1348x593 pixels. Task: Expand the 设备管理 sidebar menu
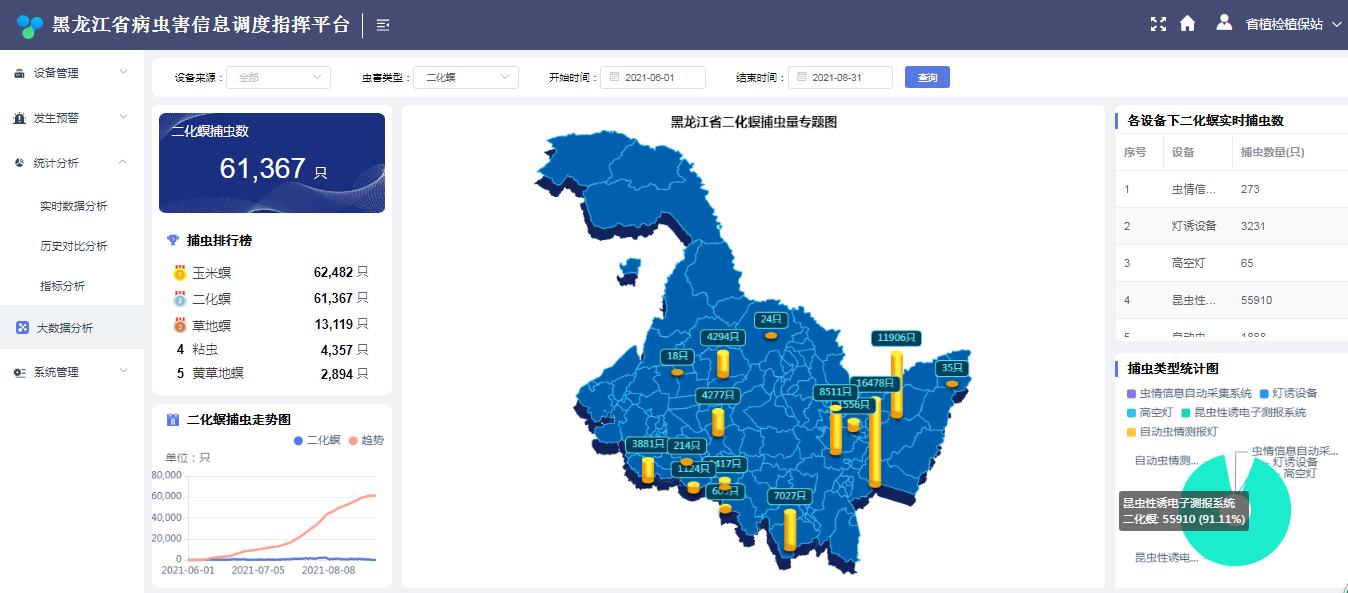[72, 73]
